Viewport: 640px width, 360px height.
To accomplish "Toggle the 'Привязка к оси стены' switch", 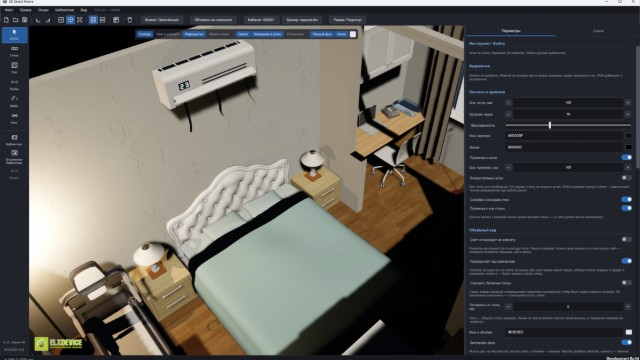I will [x=626, y=208].
